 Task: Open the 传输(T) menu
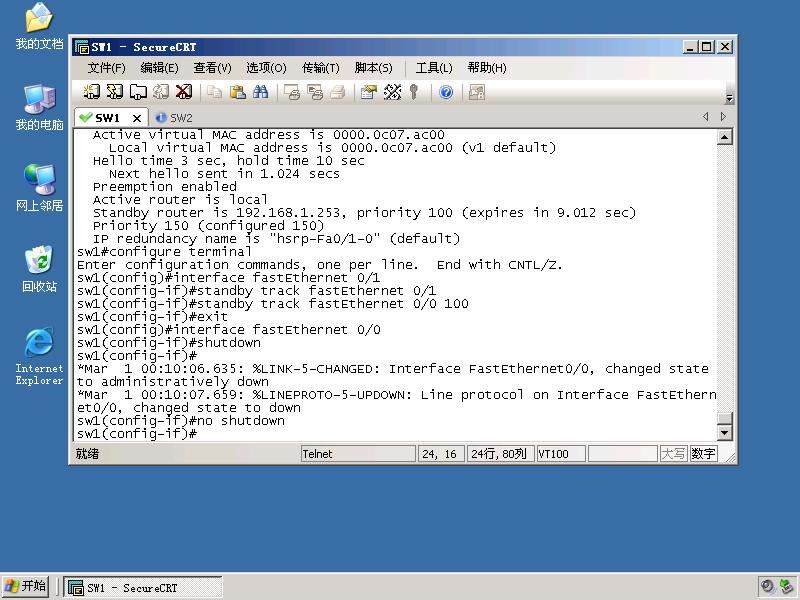pyautogui.click(x=320, y=68)
